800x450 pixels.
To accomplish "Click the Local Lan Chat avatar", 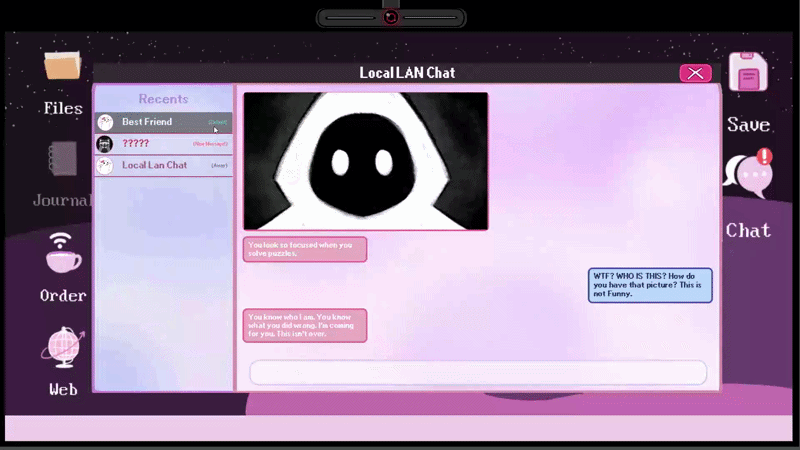I will (x=105, y=166).
